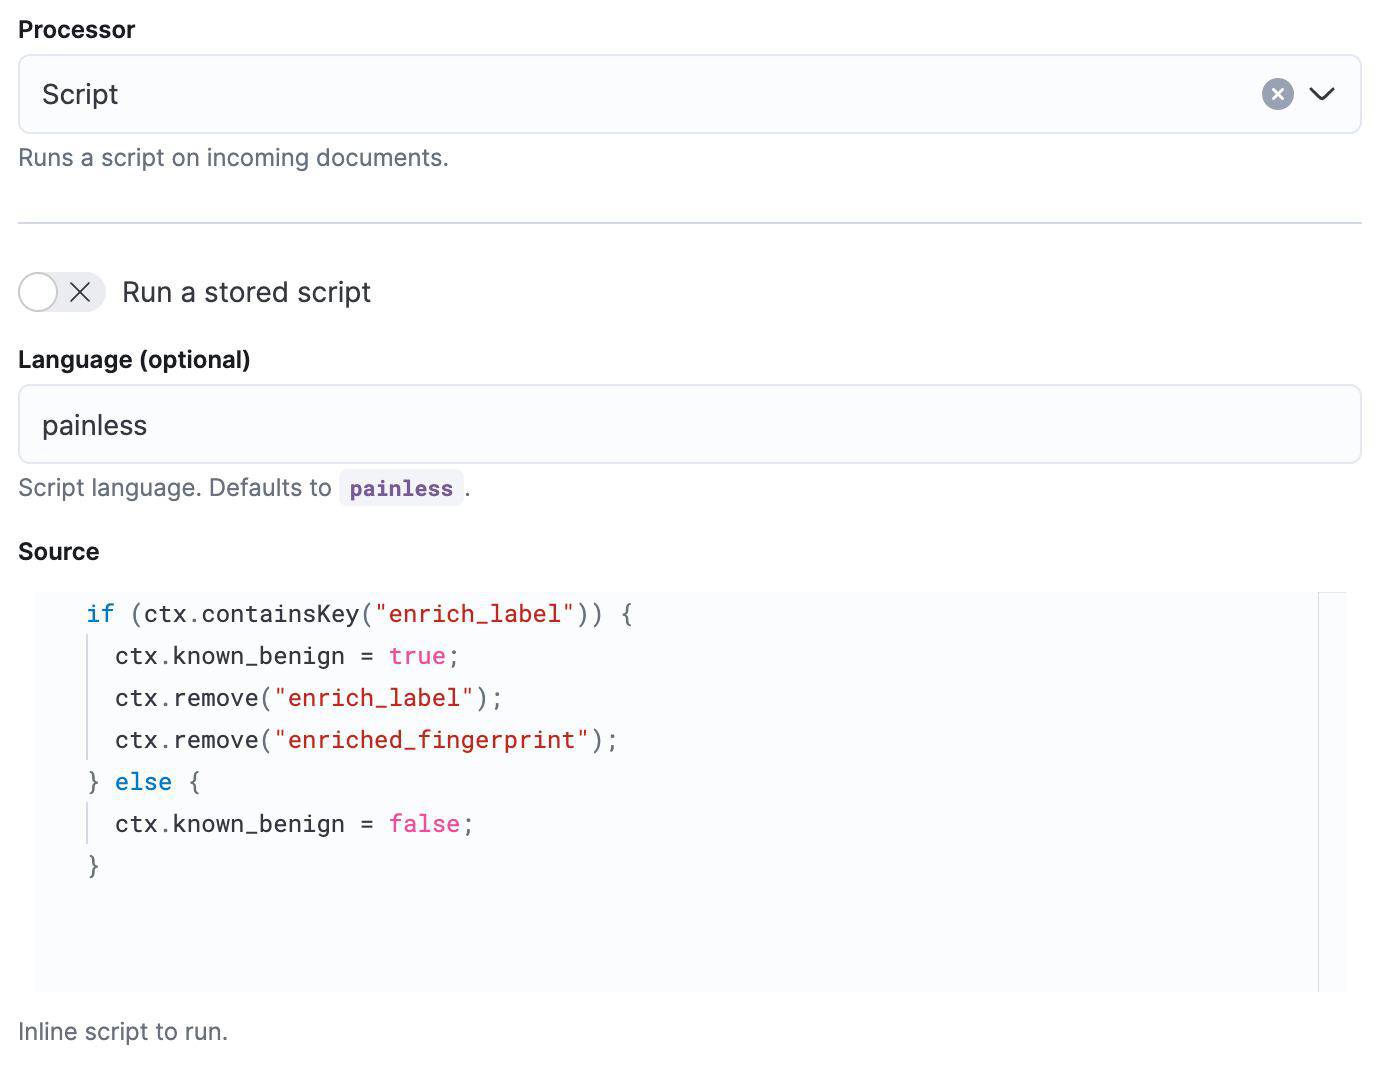Place cursor on the containsKey line
1386x1072 pixels.
(360, 614)
